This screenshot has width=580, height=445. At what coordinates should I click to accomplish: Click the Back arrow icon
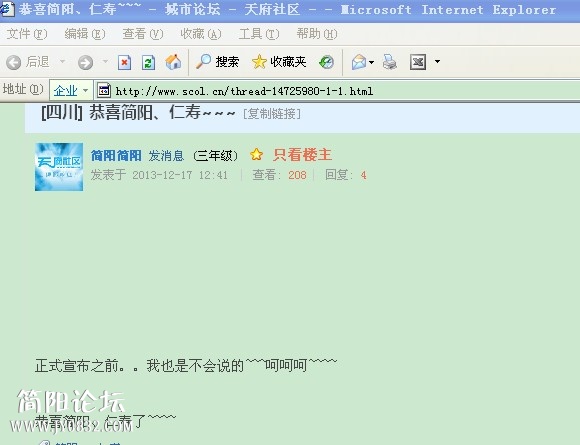pos(14,62)
